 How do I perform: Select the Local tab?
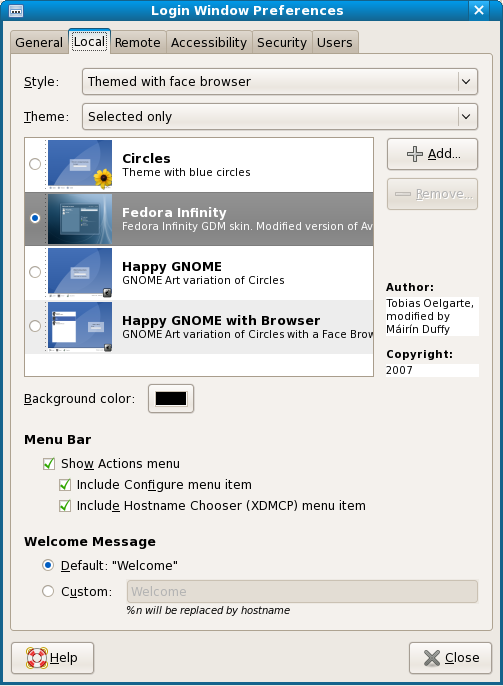(89, 42)
